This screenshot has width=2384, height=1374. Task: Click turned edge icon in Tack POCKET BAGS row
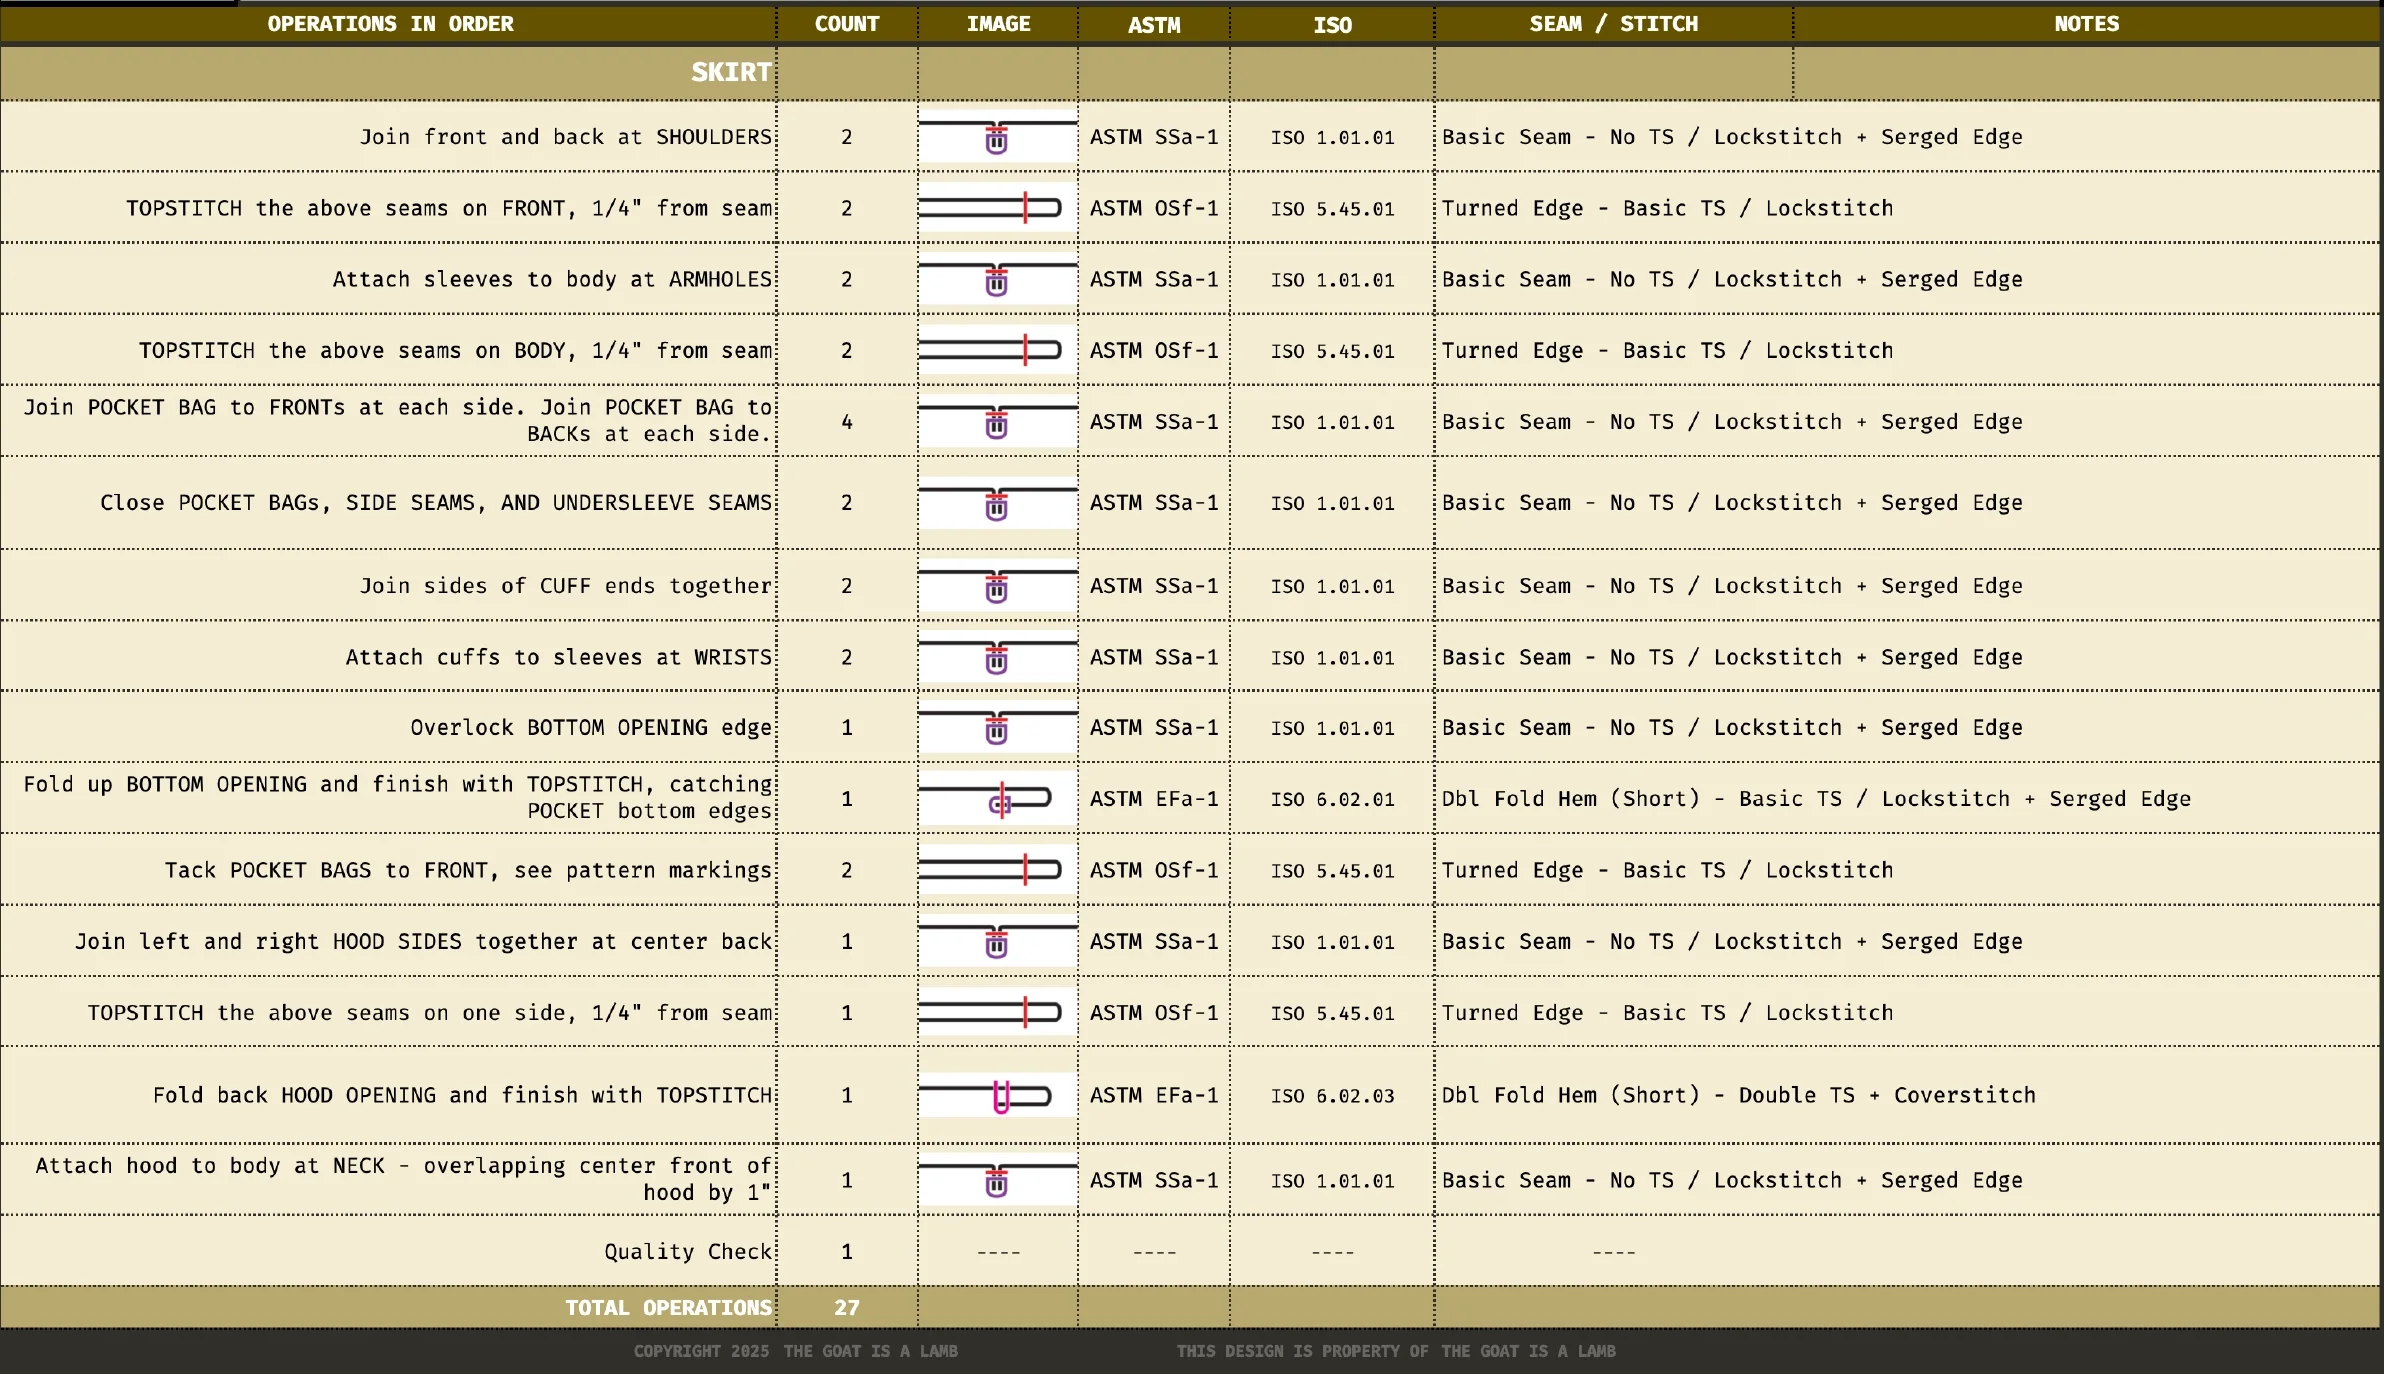pos(997,870)
